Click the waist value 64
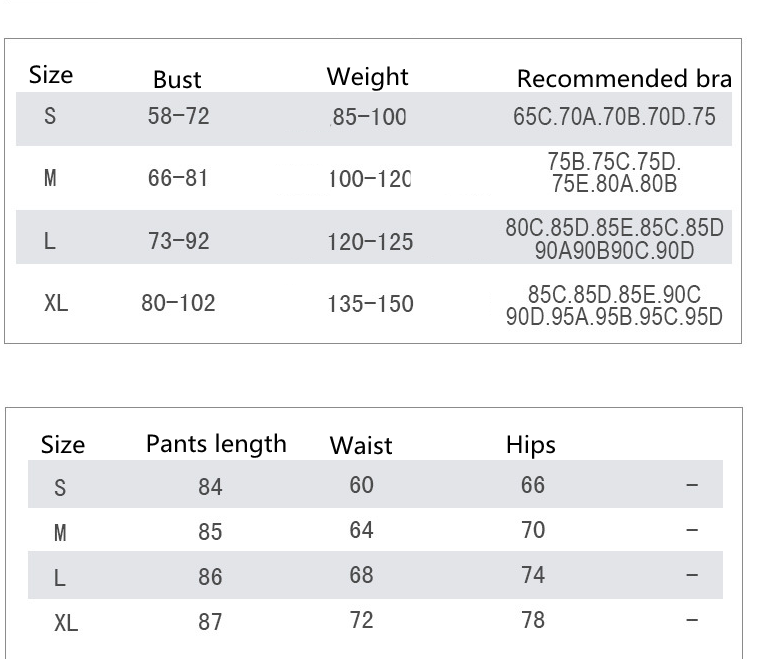The image size is (758, 659). [x=361, y=529]
